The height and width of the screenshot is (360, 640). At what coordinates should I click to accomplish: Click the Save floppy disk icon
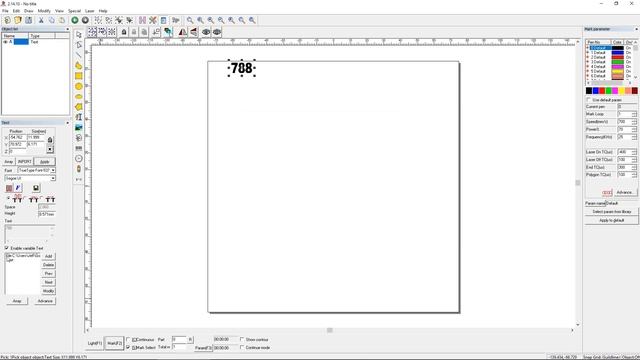[x=29, y=20]
